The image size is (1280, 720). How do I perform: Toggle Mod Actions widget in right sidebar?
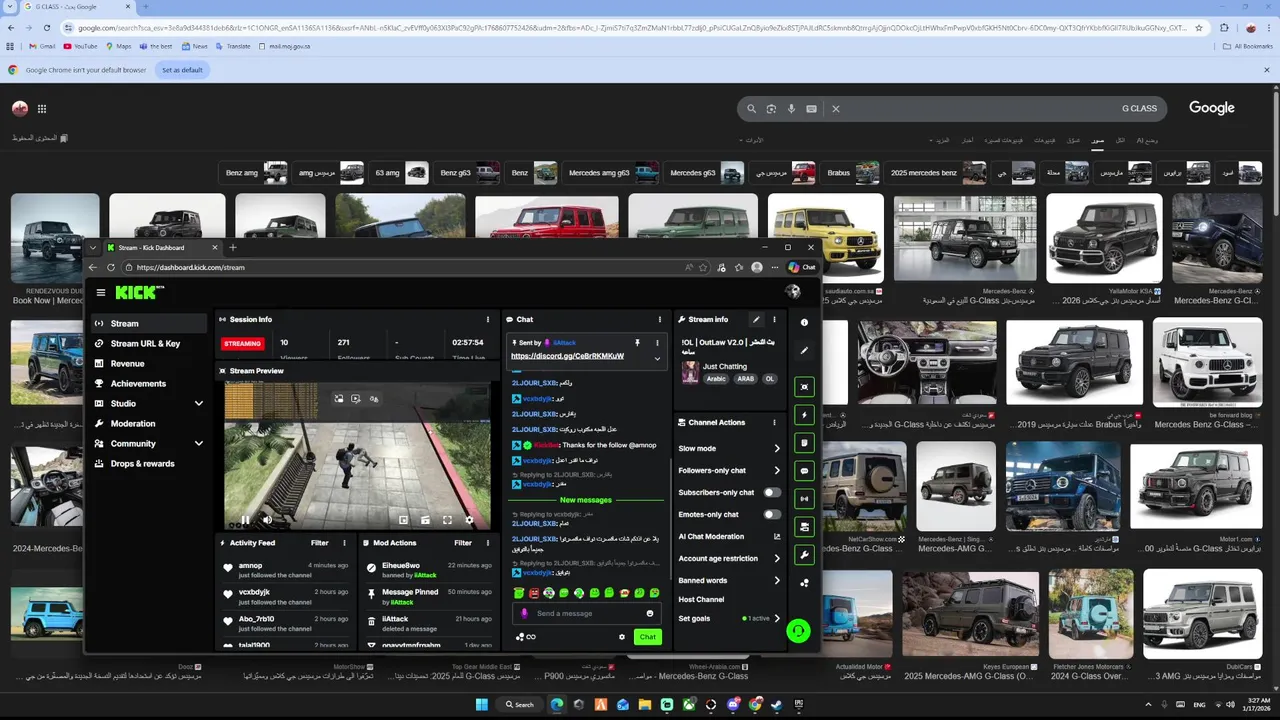[804, 443]
